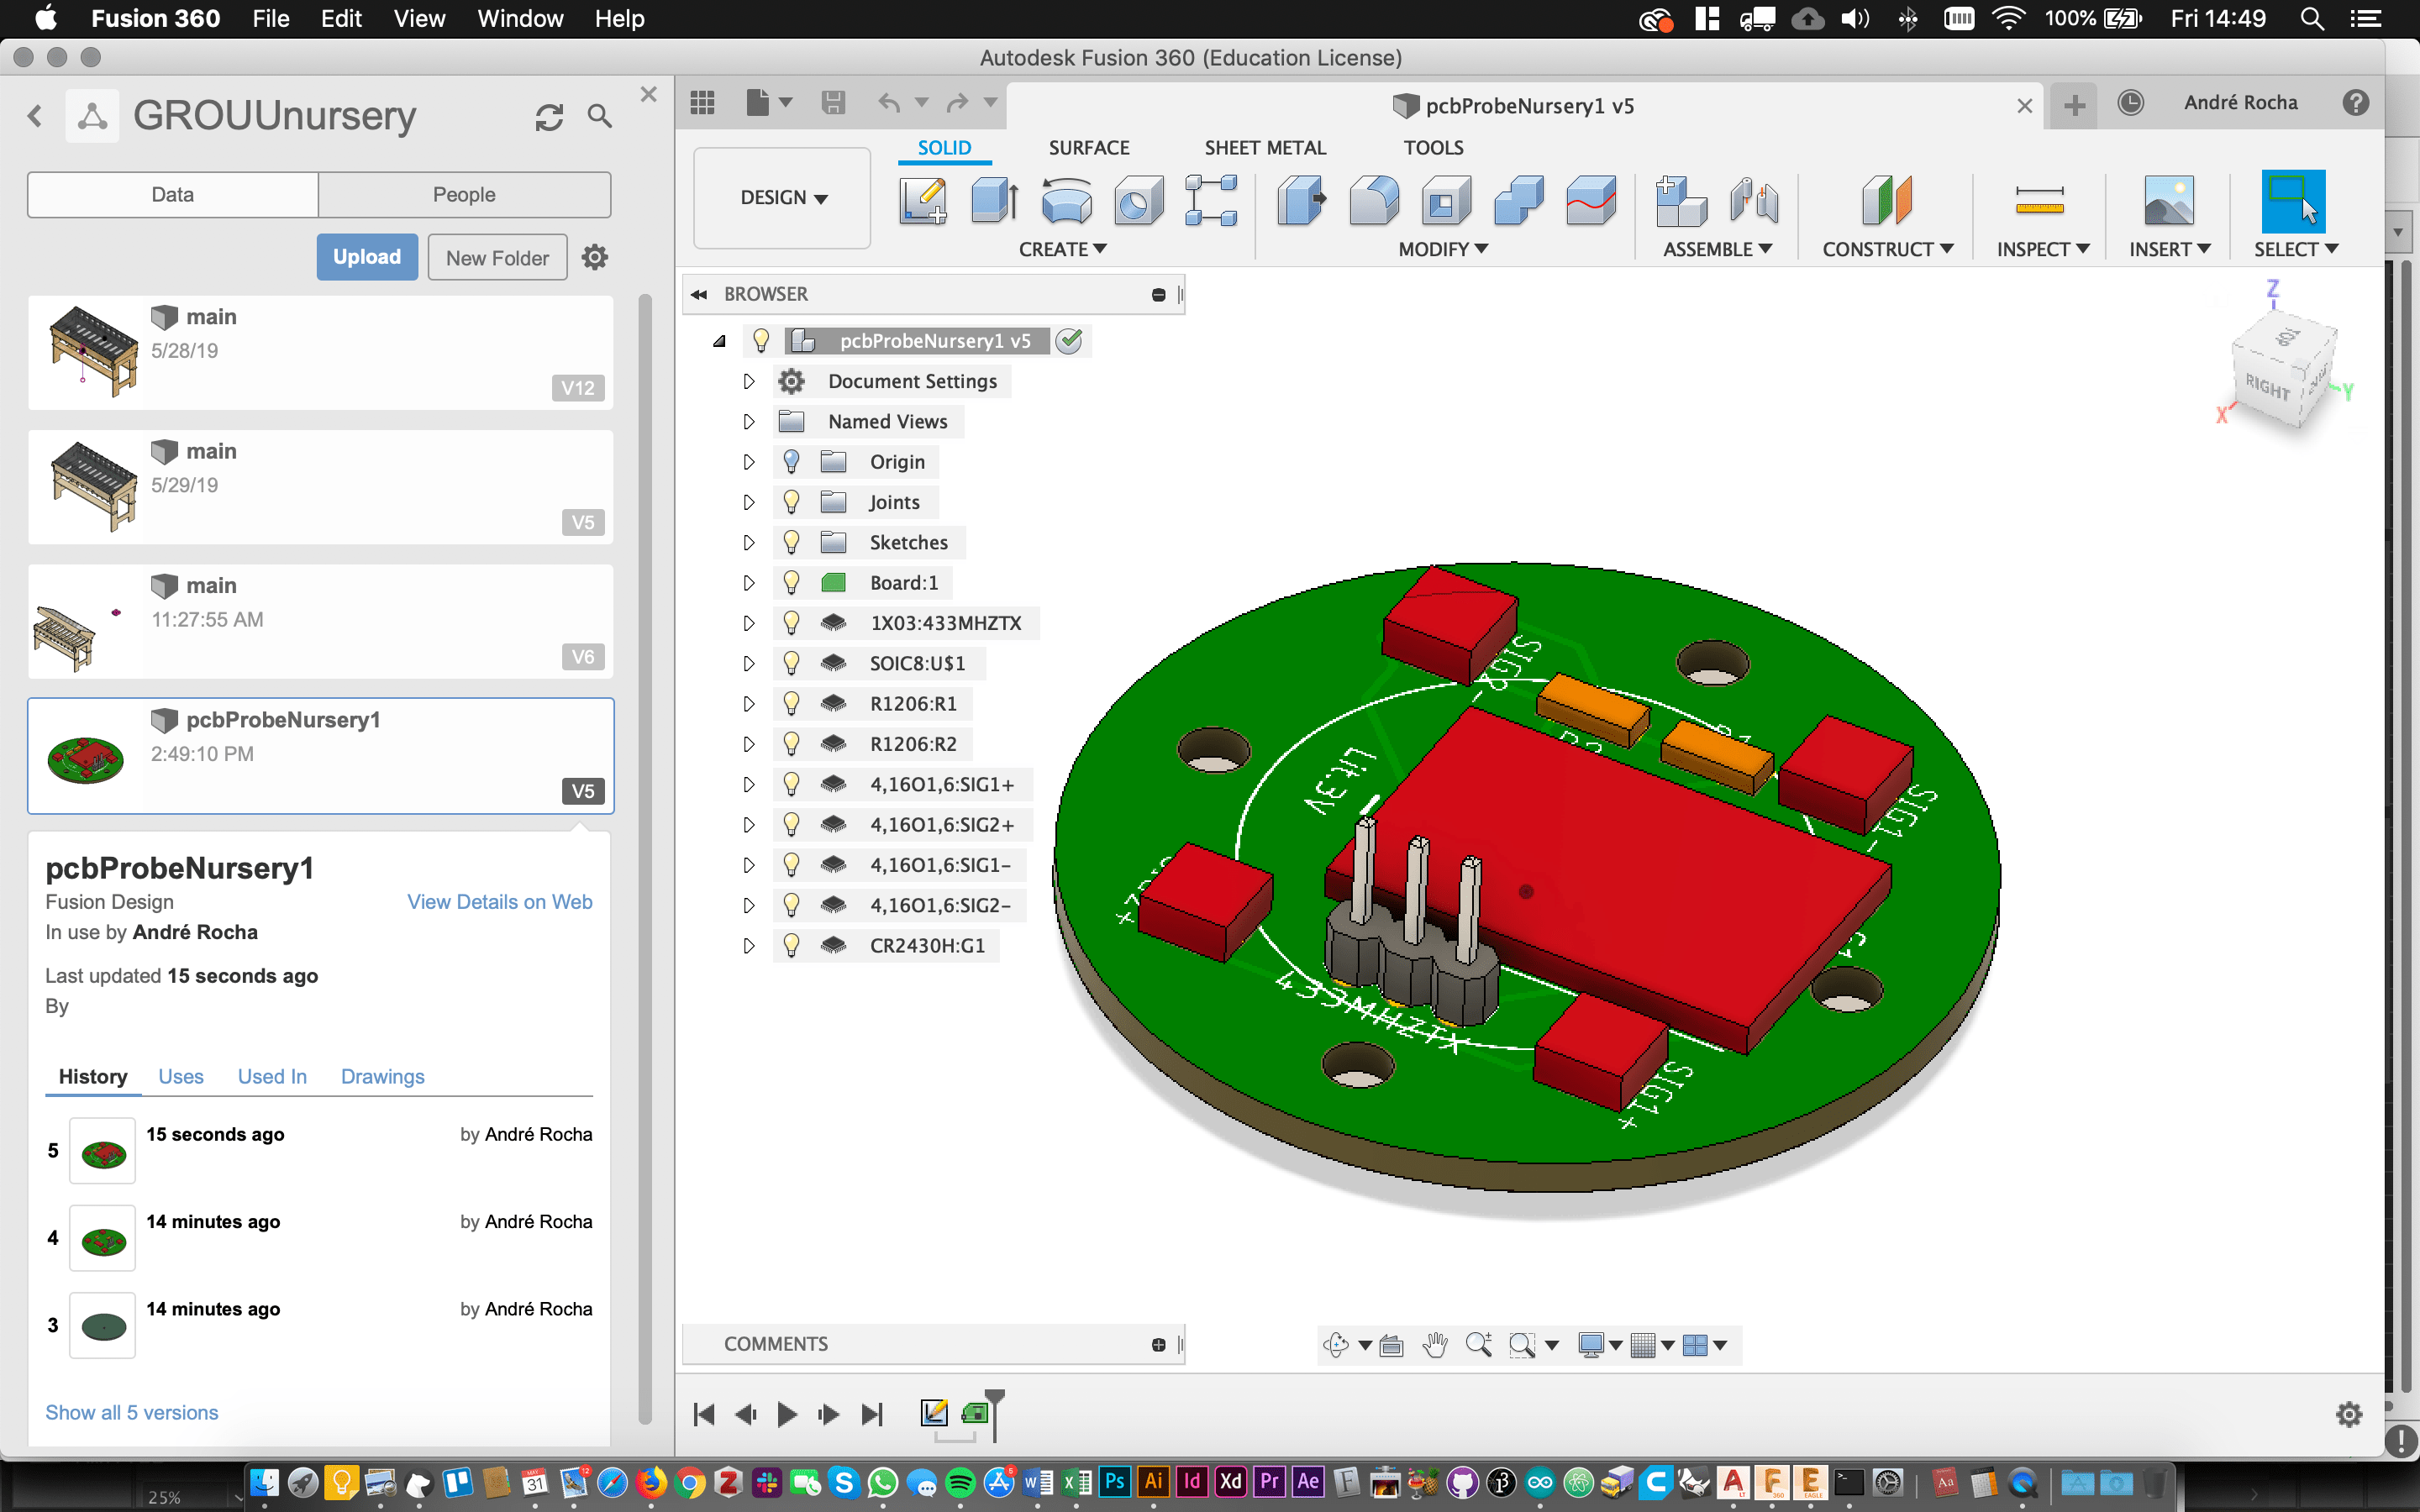Switch to the TOOLS tab
Viewport: 2420px width, 1512px height.
(x=1433, y=148)
